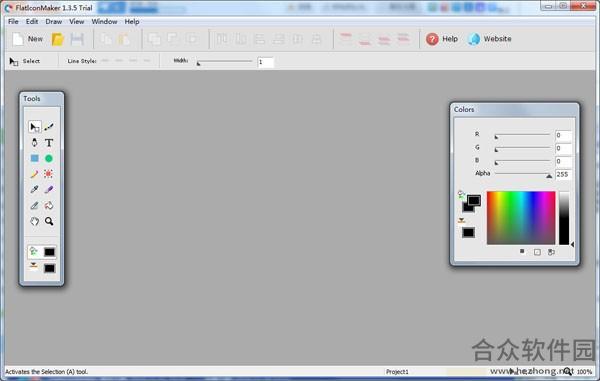The width and height of the screenshot is (600, 381).
Task: Activate the Eyedropper tool
Action: (34, 189)
